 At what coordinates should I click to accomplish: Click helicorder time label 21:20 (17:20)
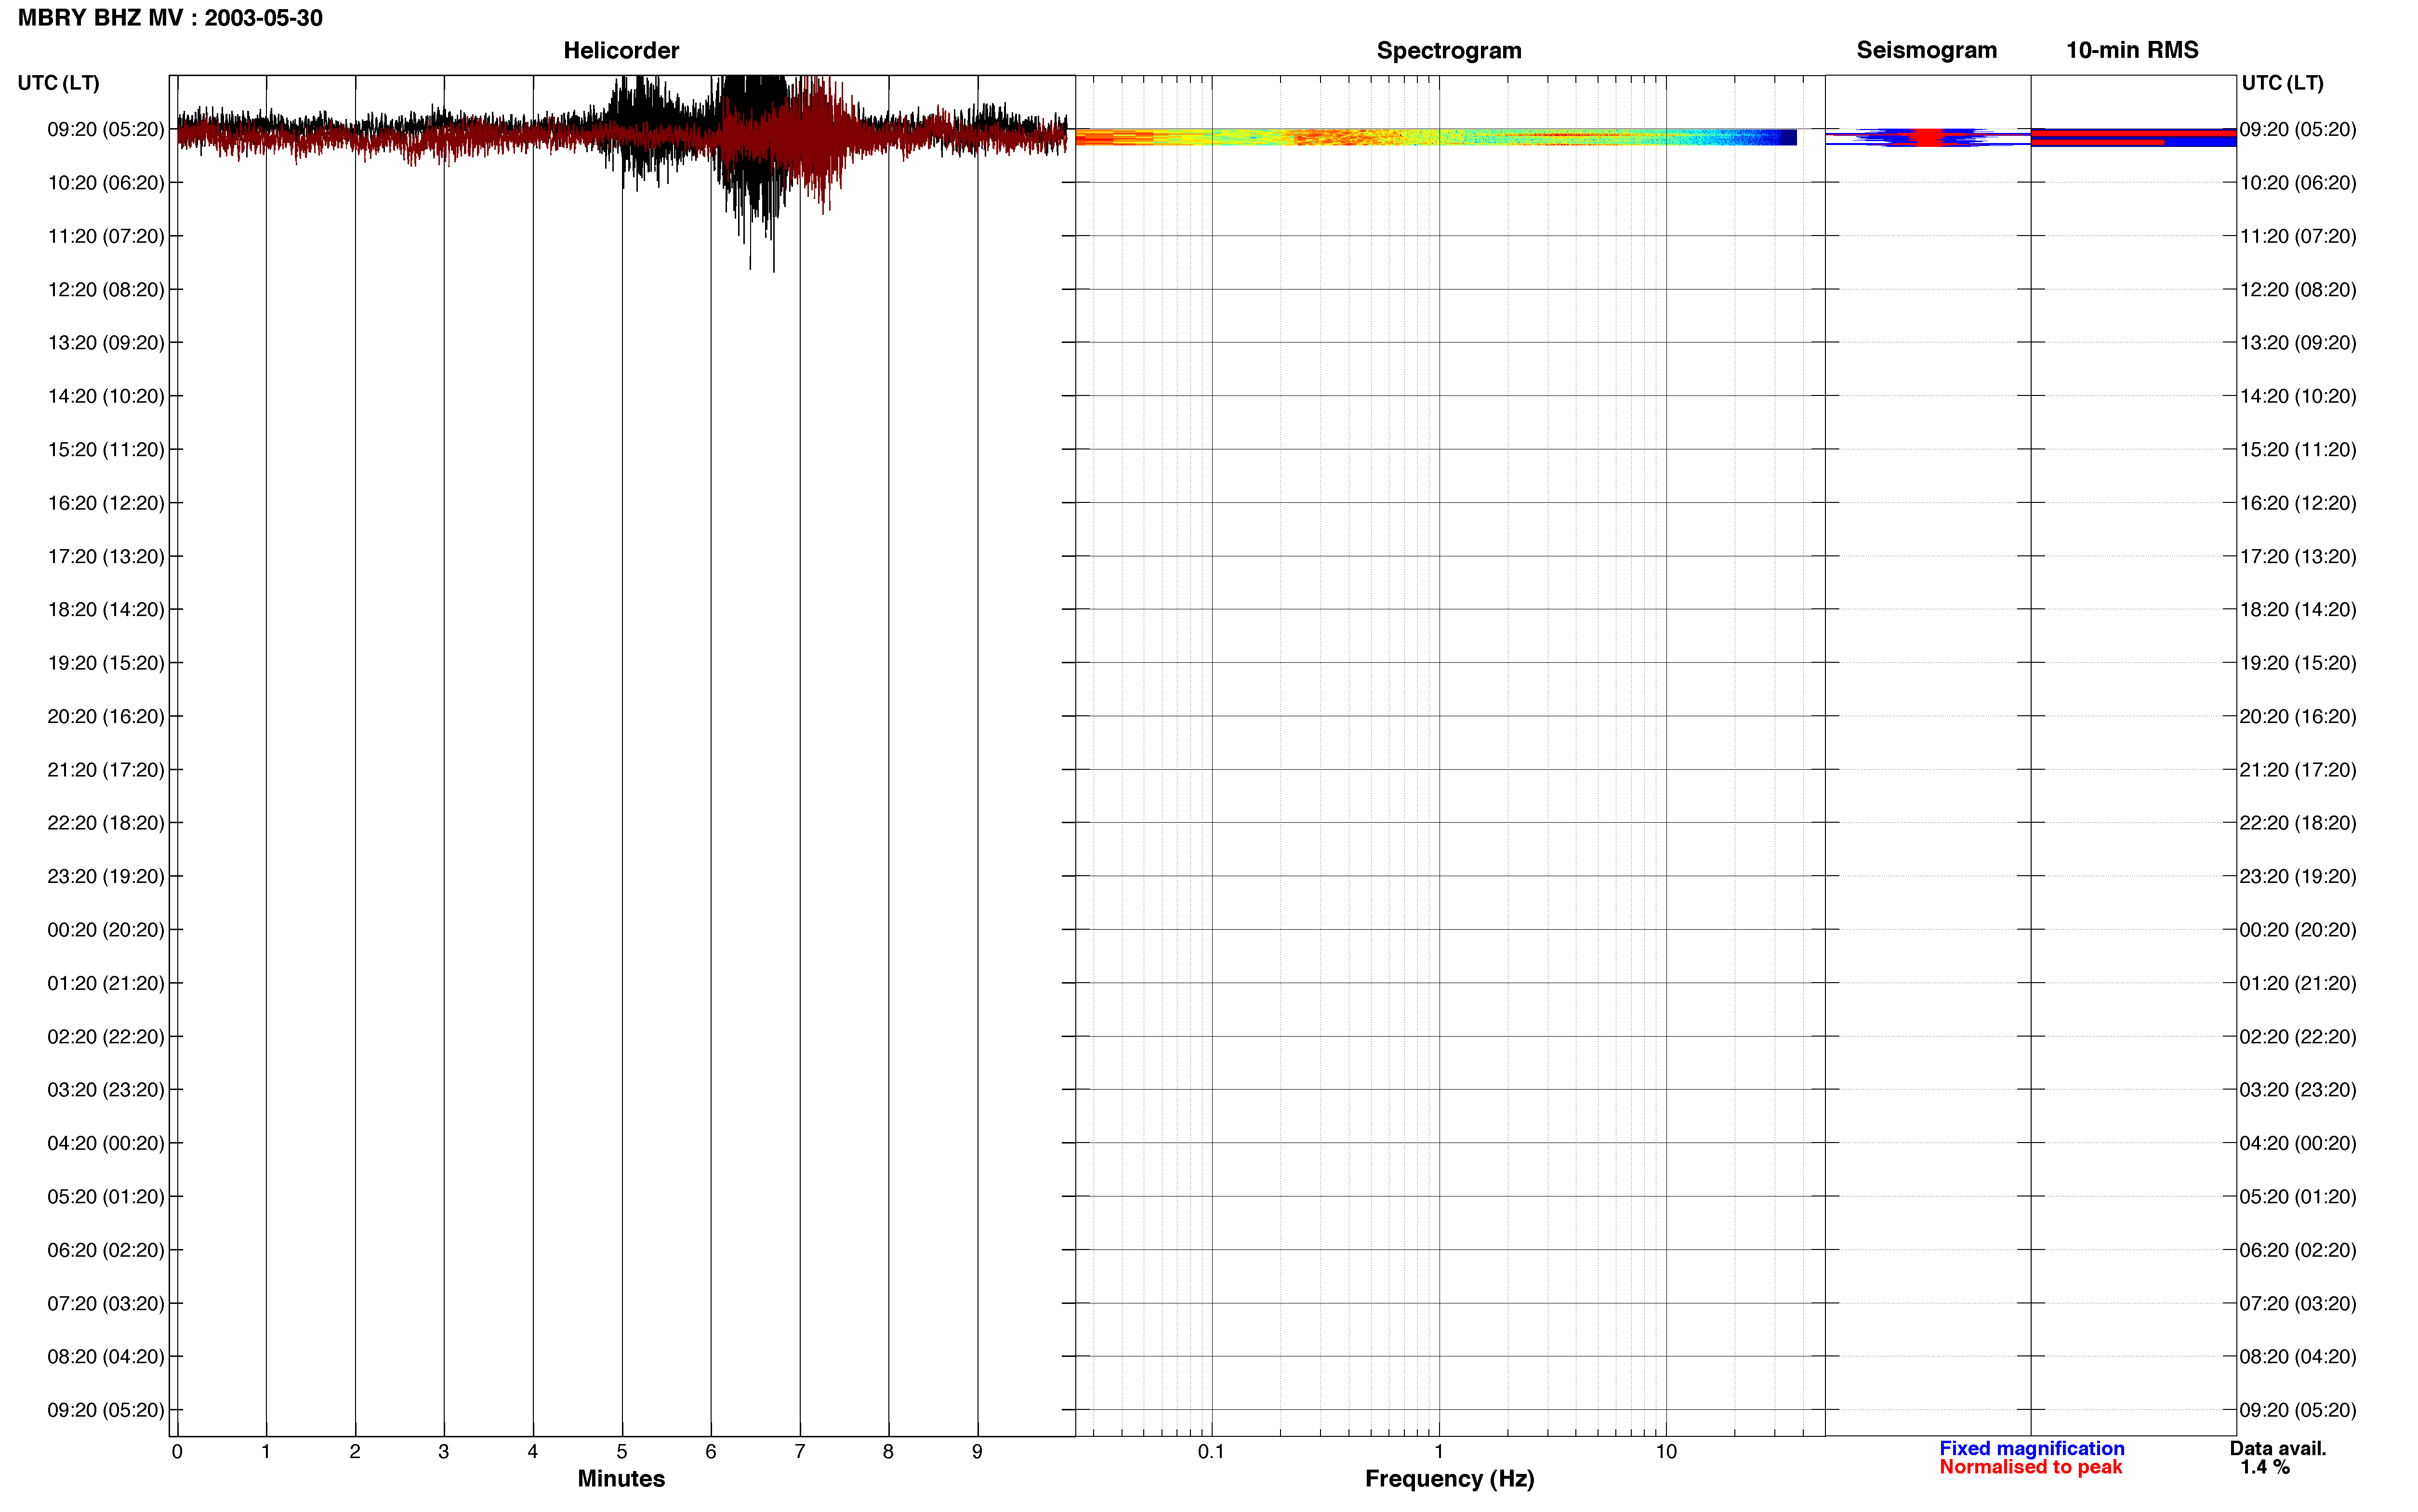(106, 770)
